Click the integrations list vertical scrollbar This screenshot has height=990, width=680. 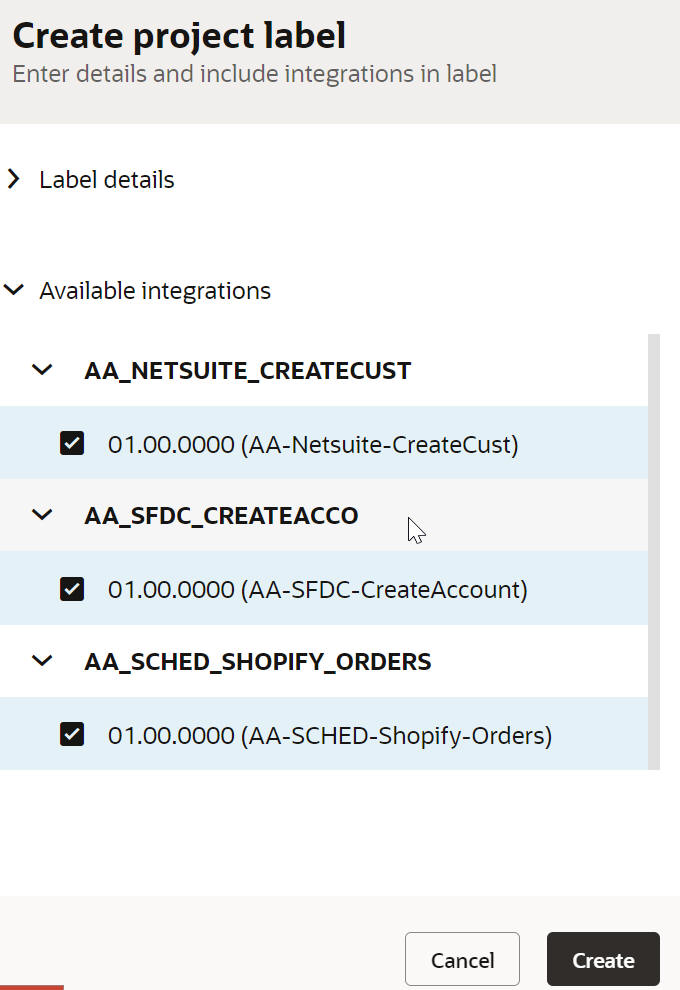tap(653, 552)
